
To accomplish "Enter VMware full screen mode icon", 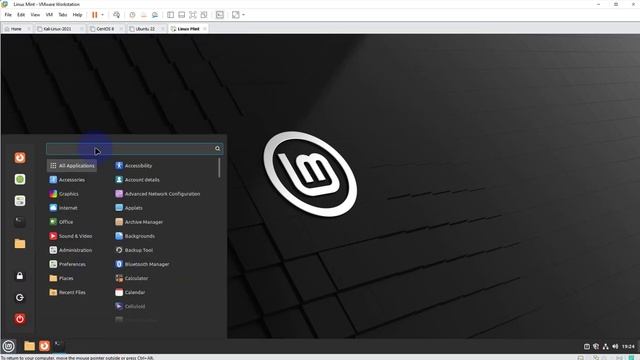I will 193,15.
